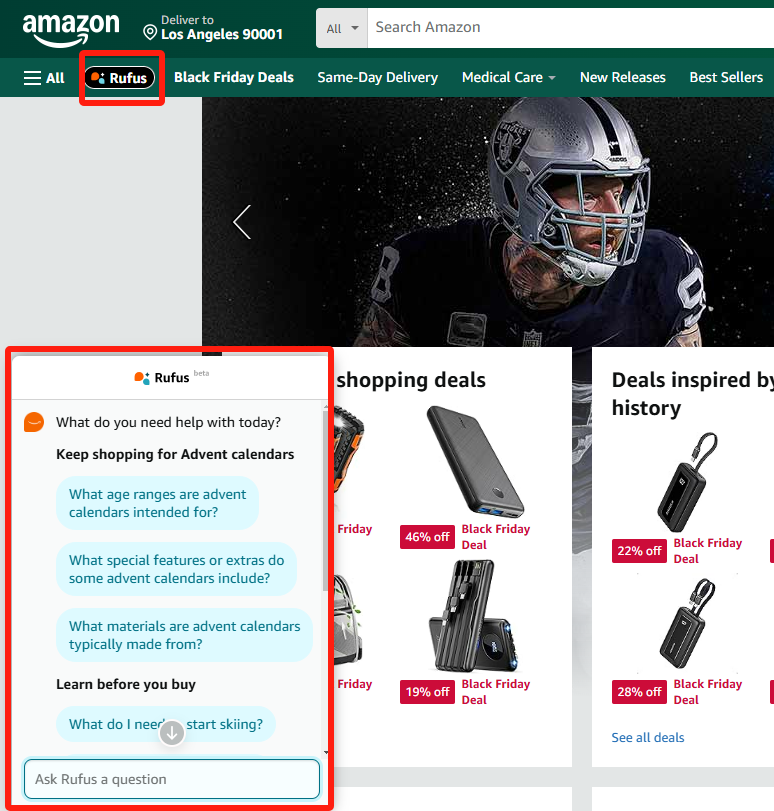The width and height of the screenshot is (774, 811).
Task: Open the All hamburger menu
Action: (44, 78)
